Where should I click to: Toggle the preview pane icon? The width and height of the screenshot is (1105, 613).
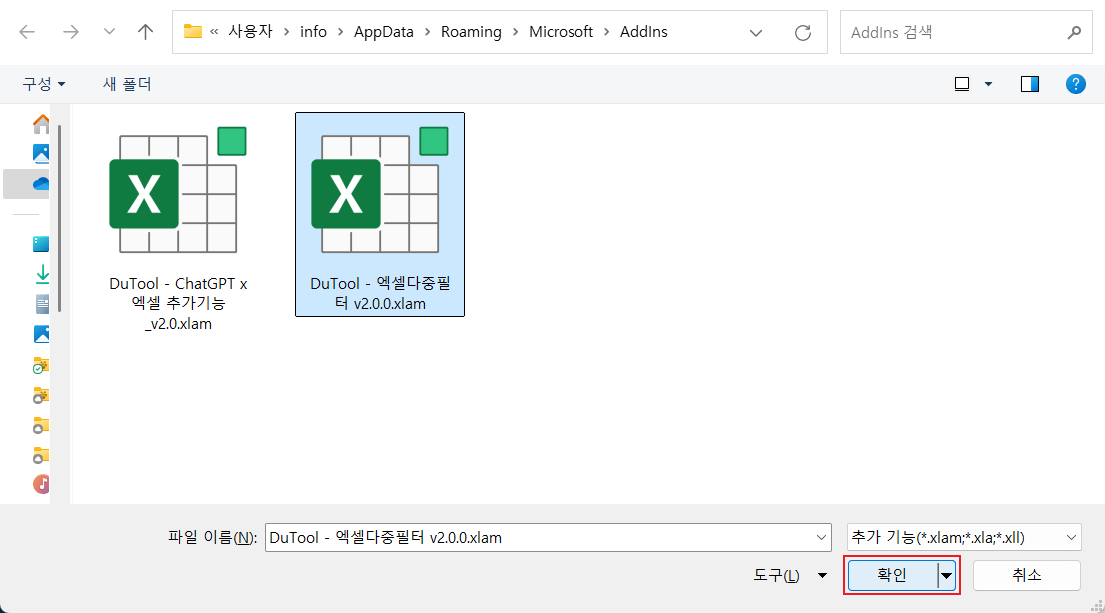coord(1030,84)
